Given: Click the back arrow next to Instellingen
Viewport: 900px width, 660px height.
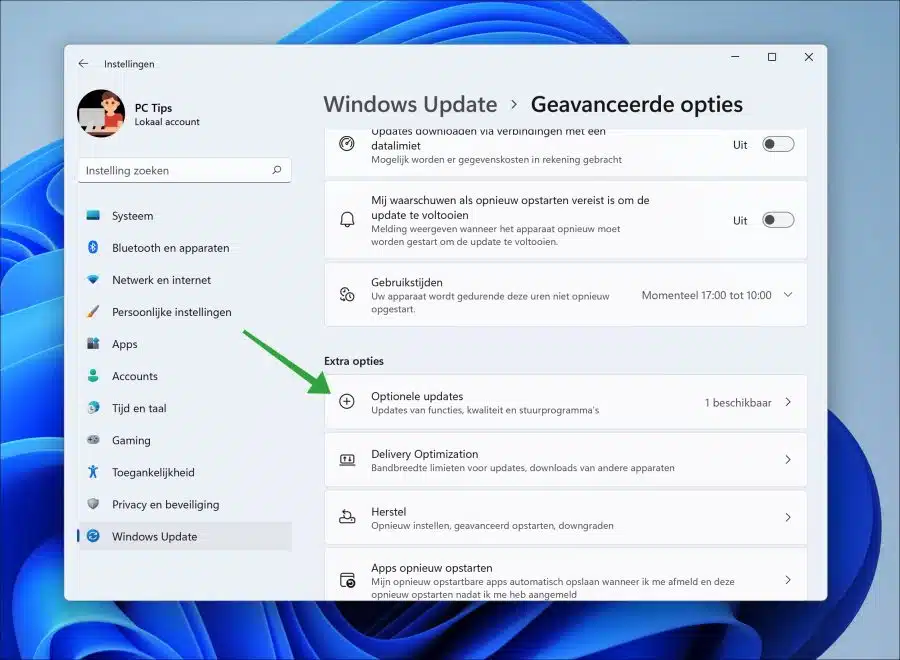Looking at the screenshot, I should pyautogui.click(x=83, y=64).
